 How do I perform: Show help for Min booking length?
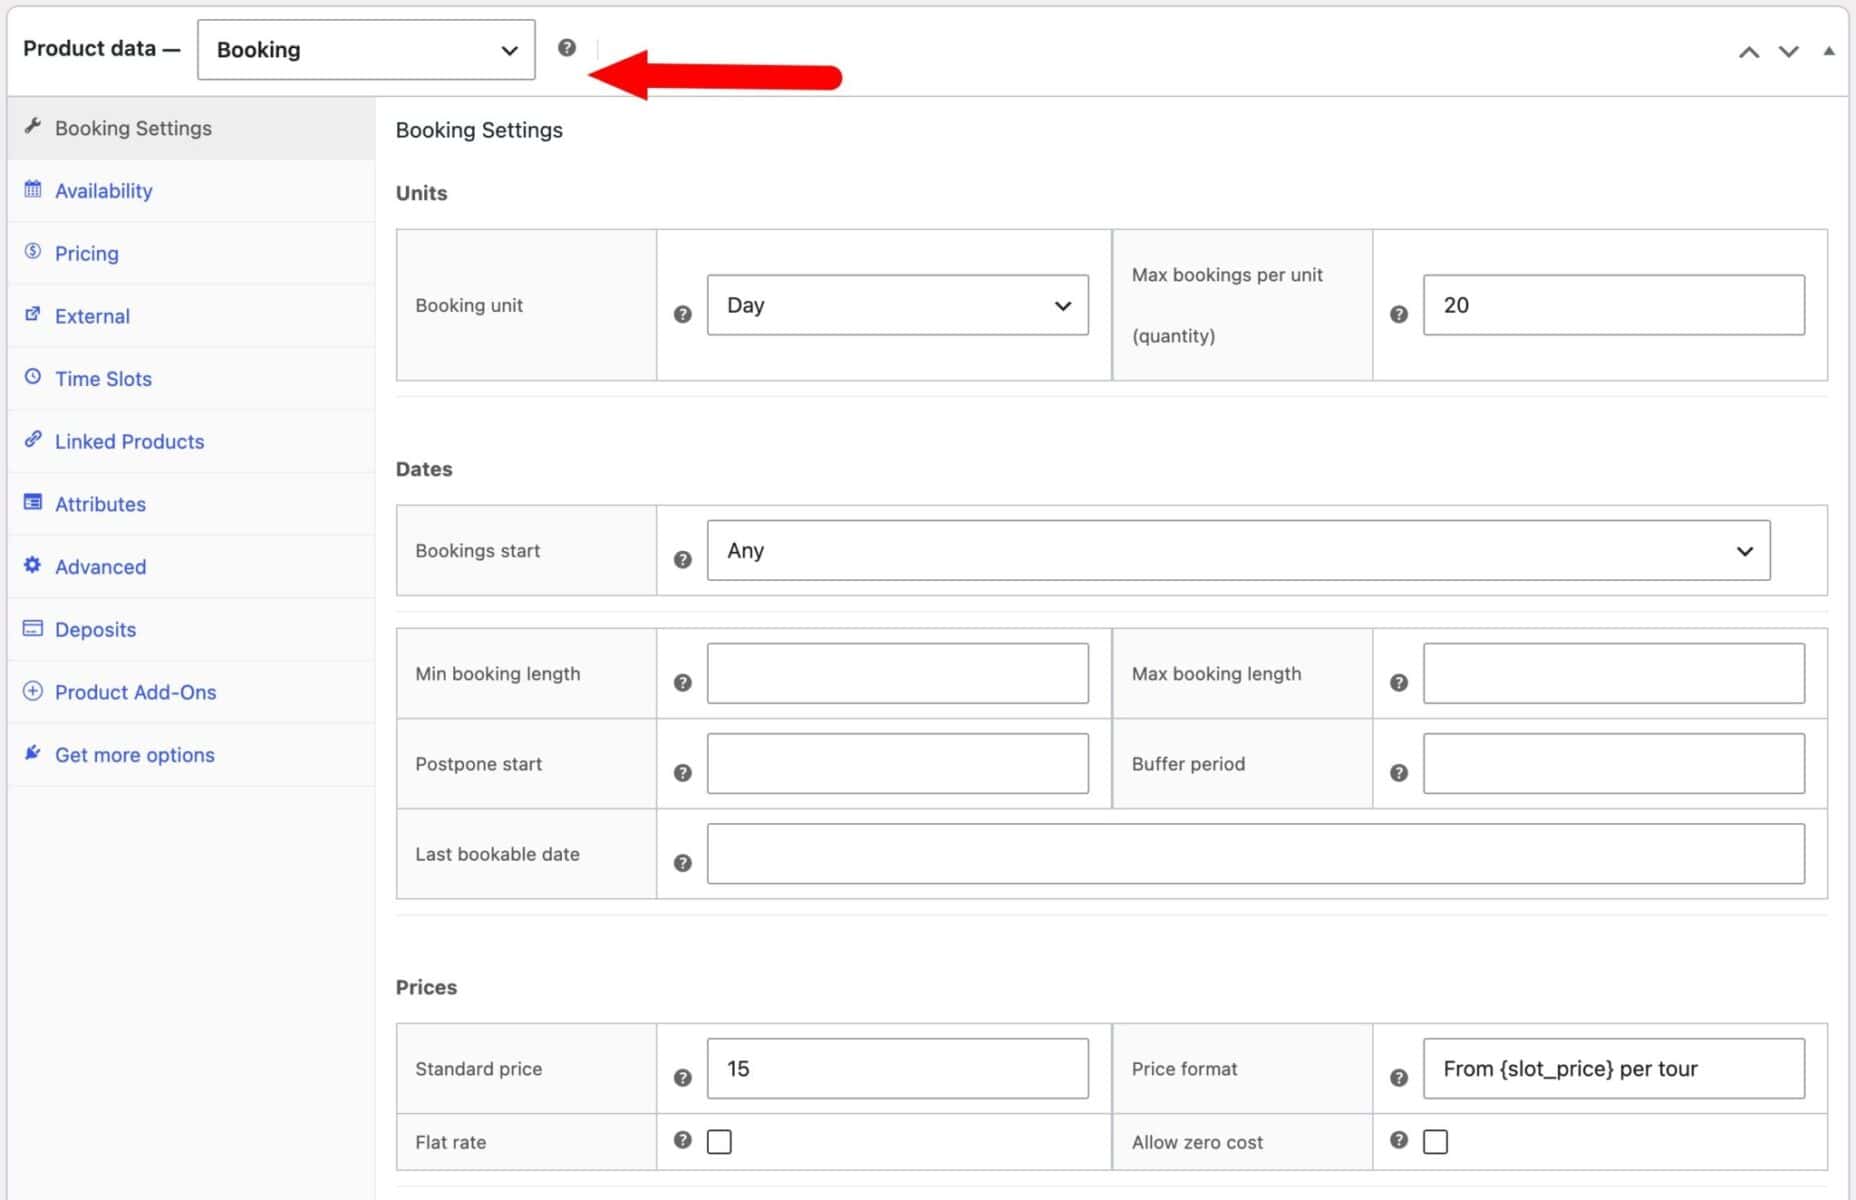683,683
